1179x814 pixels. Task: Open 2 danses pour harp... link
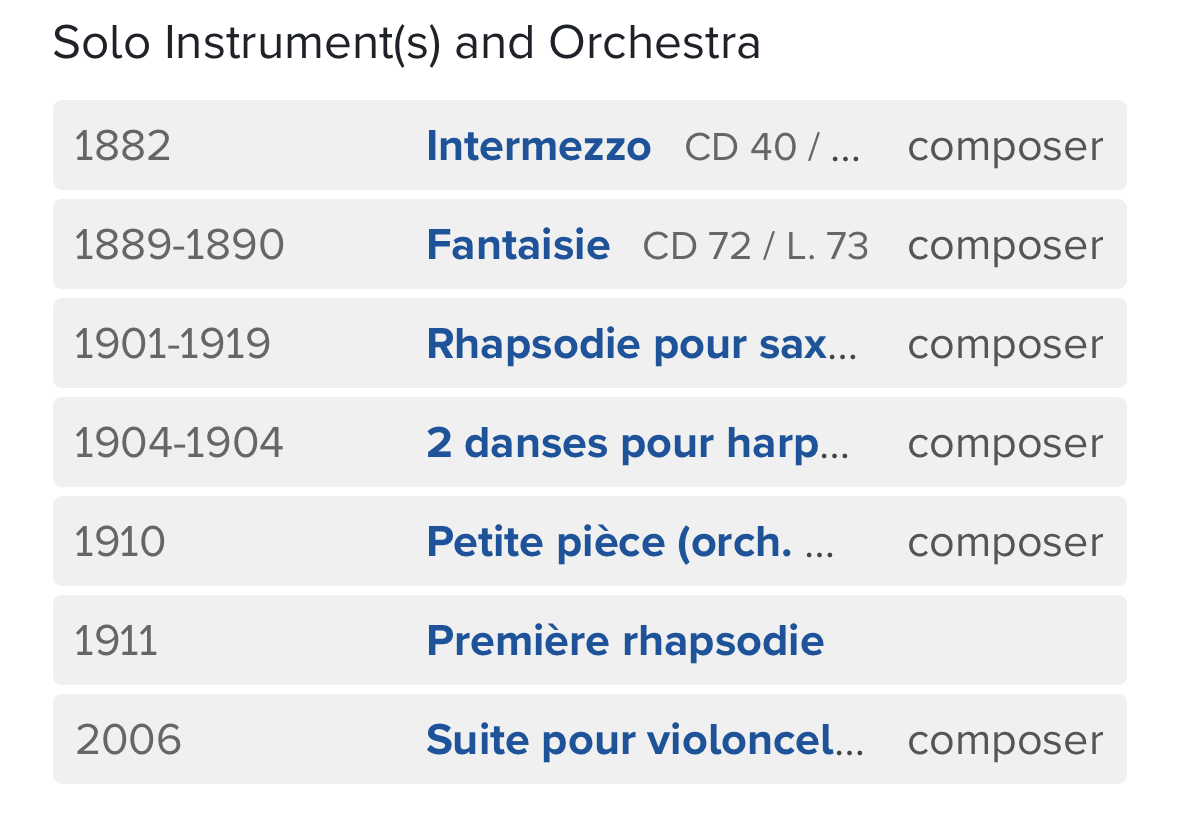[x=638, y=443]
